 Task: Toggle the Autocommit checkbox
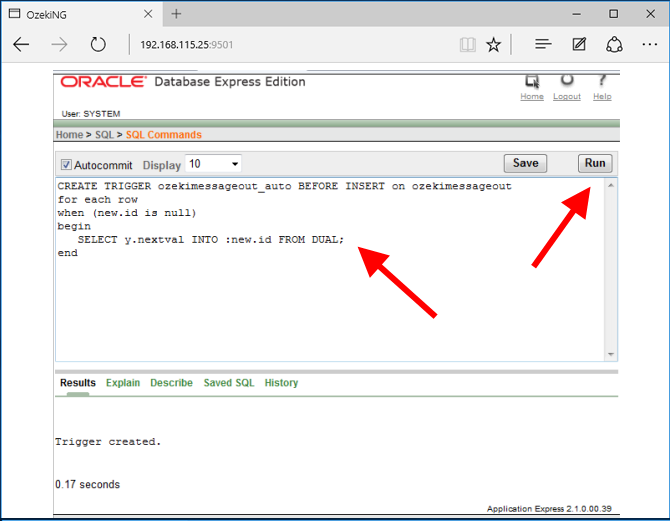66,164
